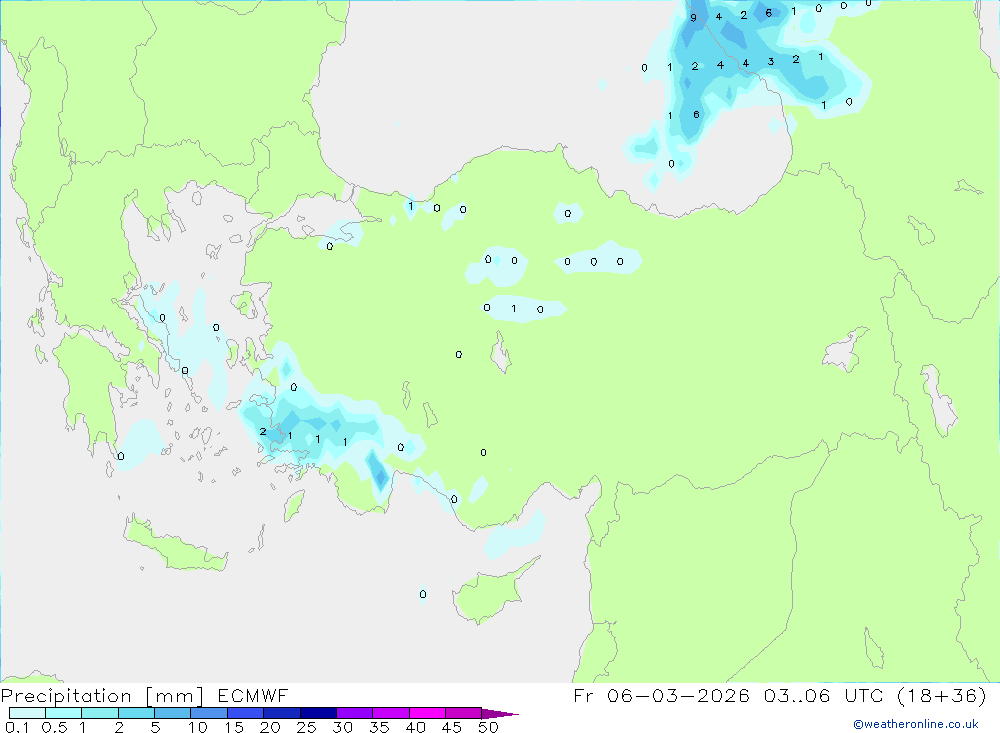Click the 'Precipitation' title word
Viewport: 1000px width, 733px height.
click(x=66, y=696)
